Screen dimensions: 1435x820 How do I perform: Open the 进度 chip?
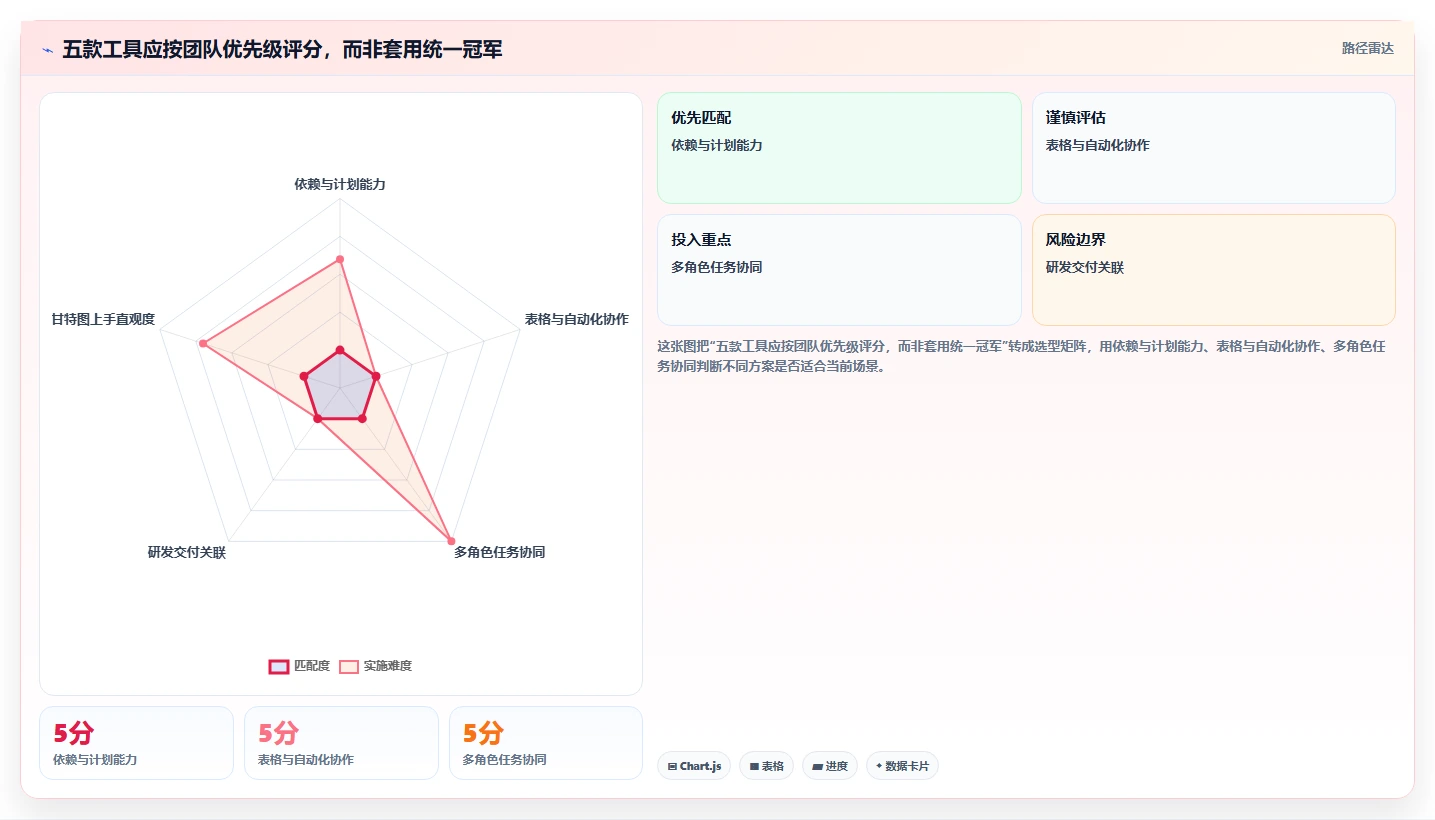tap(830, 766)
